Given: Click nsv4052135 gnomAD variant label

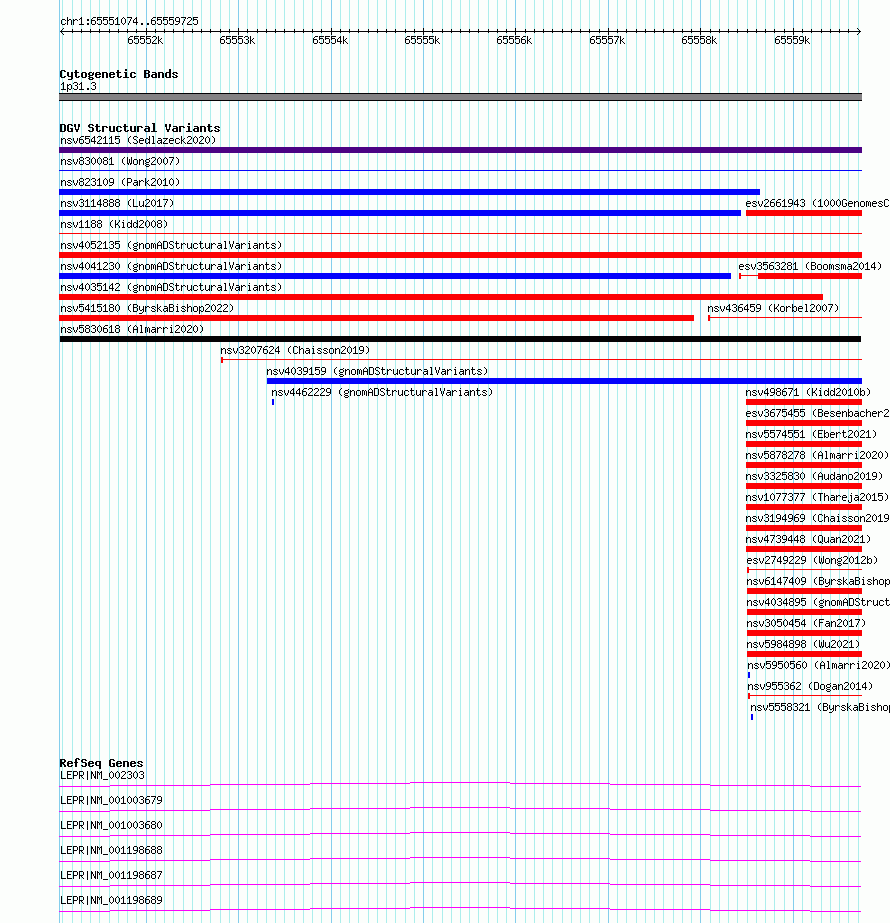Looking at the screenshot, I should coord(171,245).
